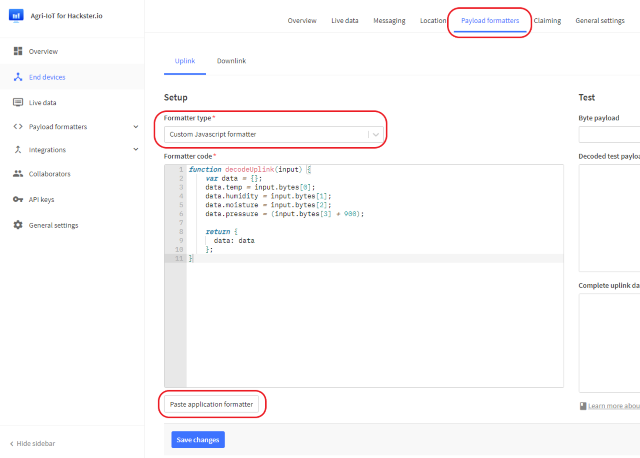Click the 'data: data' code line
The image size is (640, 458).
pyautogui.click(x=234, y=240)
